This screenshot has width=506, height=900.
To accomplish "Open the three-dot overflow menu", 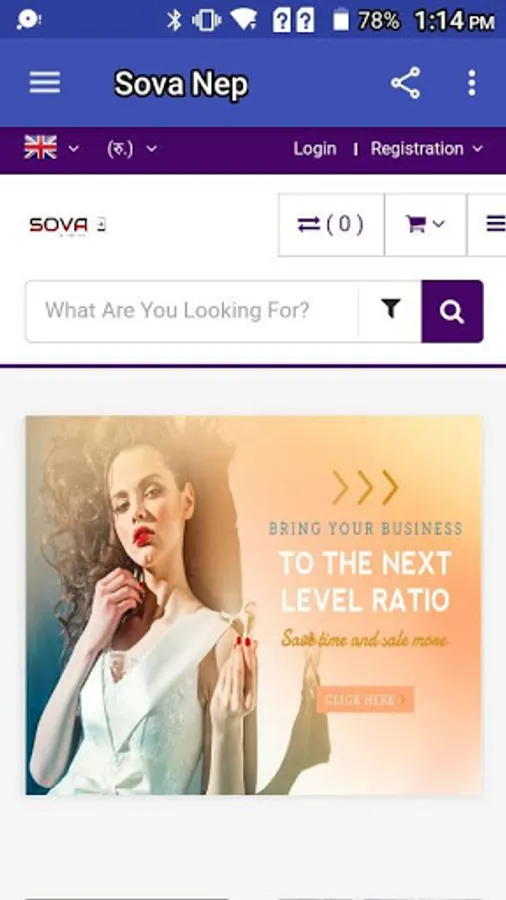I will click(x=472, y=83).
